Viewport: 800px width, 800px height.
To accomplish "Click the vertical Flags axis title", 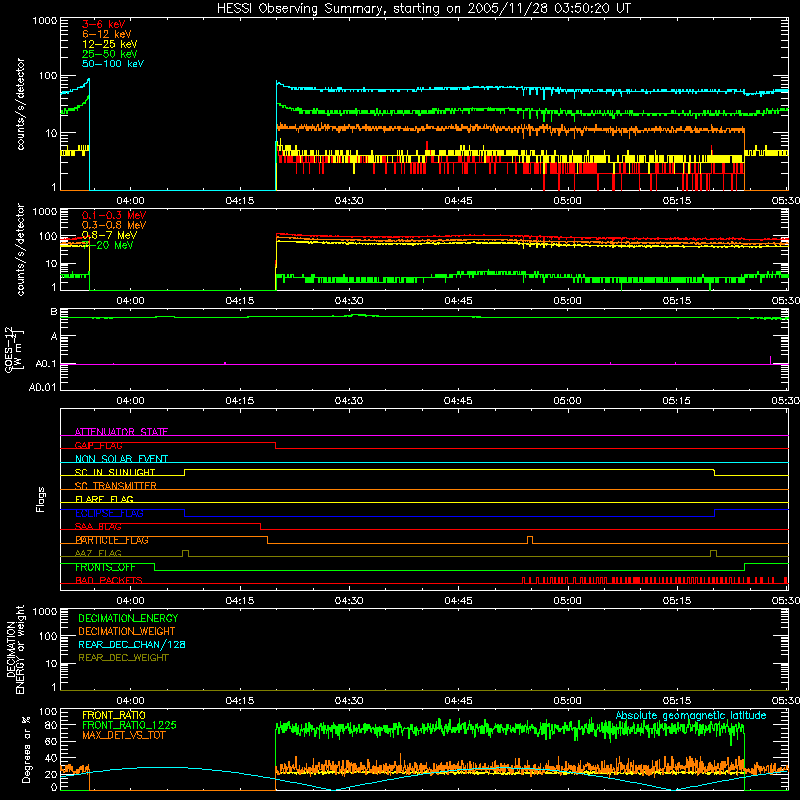I will (x=41, y=499).
